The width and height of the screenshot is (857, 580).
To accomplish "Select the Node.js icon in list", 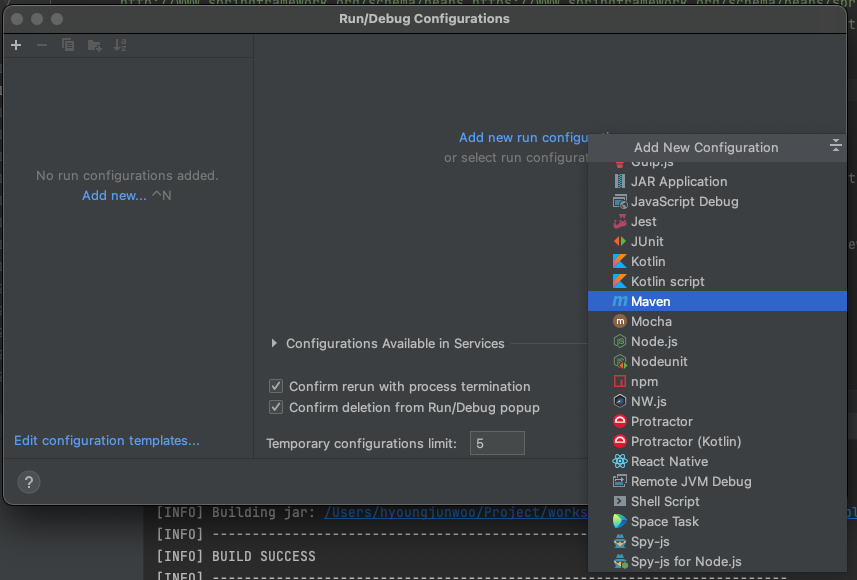I will click(x=619, y=341).
